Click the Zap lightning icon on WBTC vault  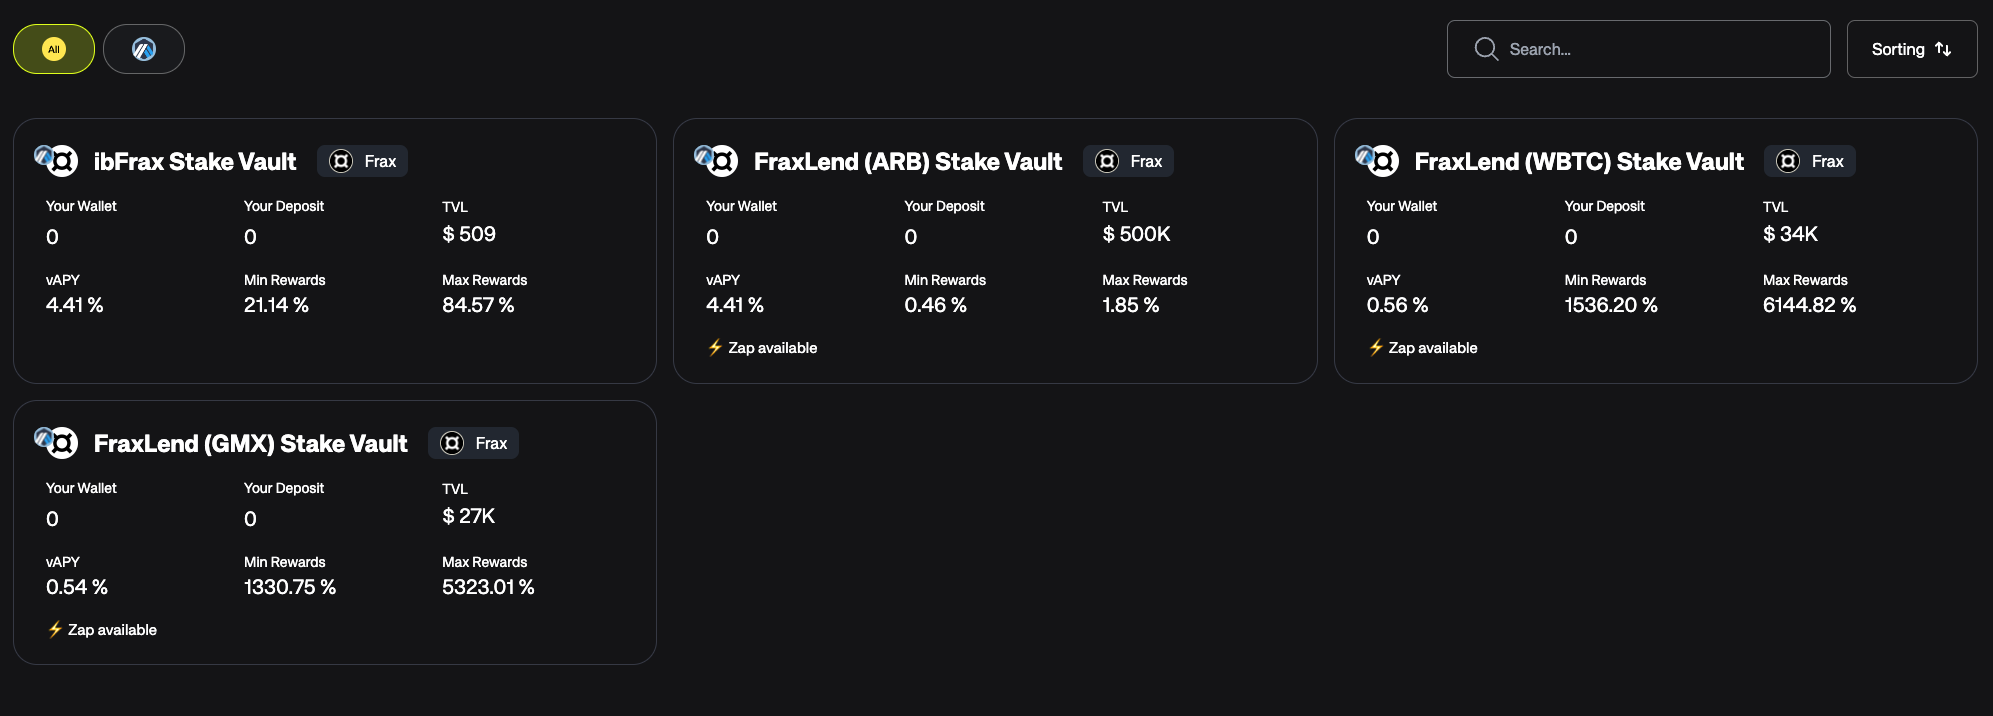[1376, 348]
